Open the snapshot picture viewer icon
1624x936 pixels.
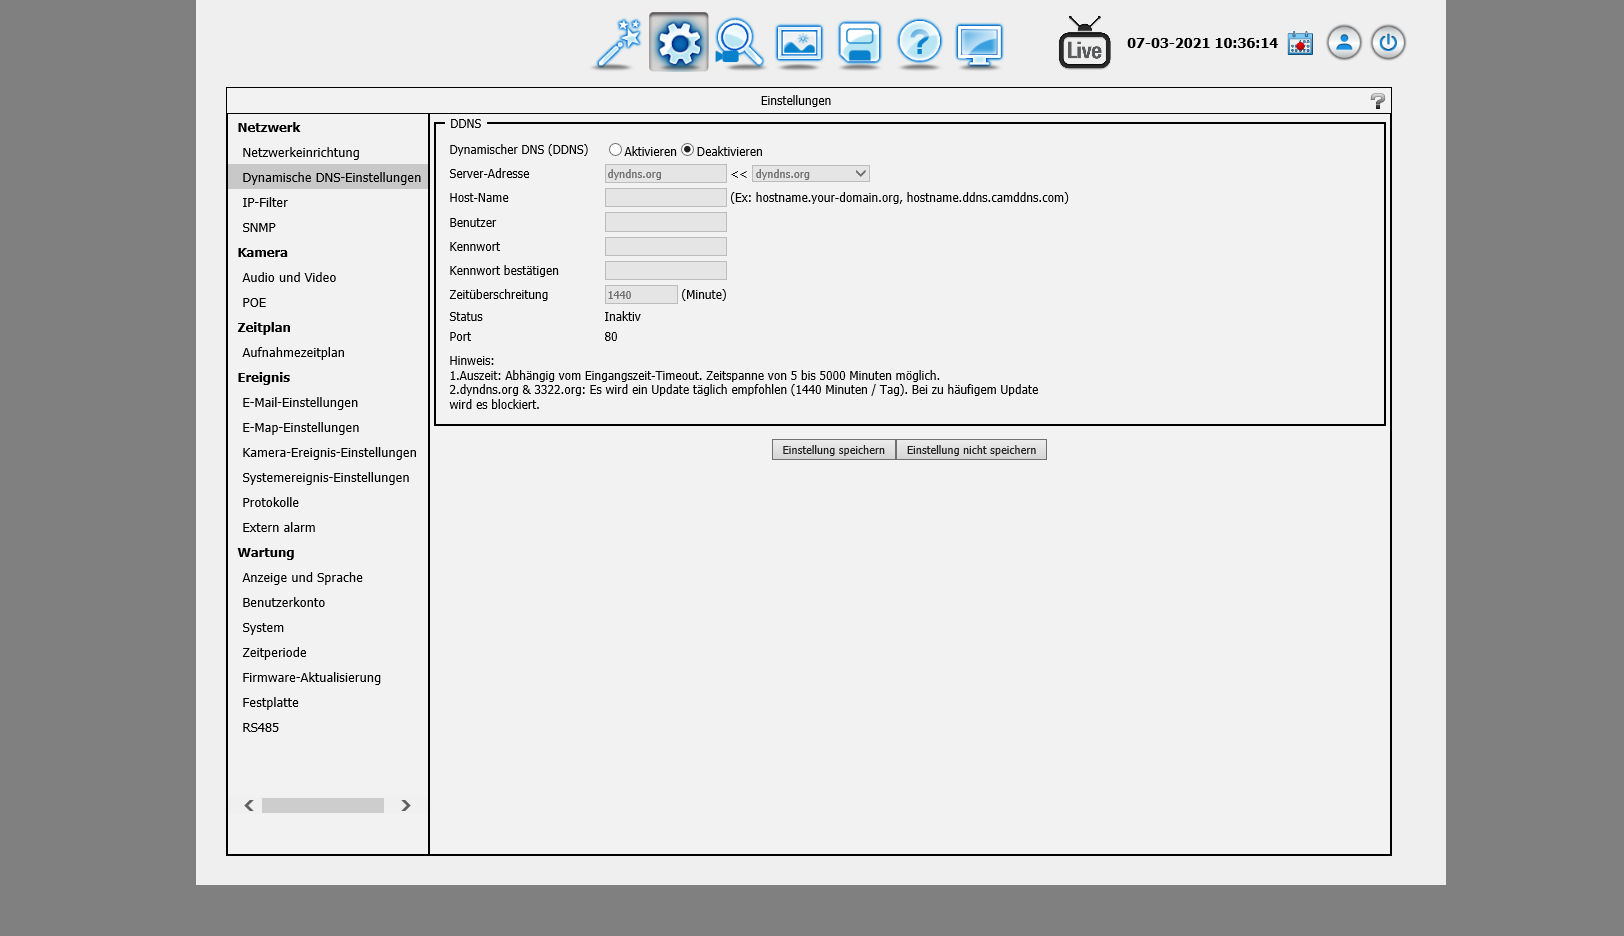click(799, 43)
